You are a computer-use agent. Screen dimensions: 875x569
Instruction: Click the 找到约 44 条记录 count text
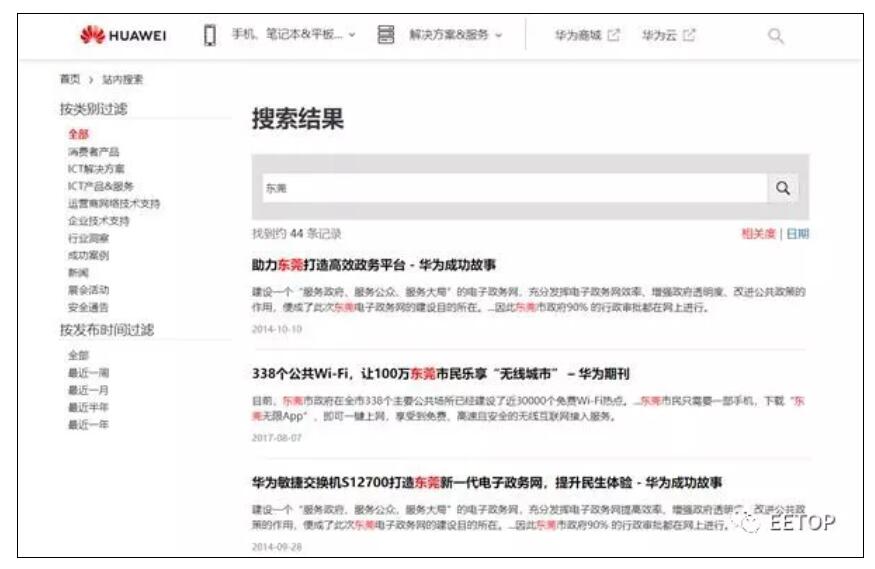tap(296, 233)
